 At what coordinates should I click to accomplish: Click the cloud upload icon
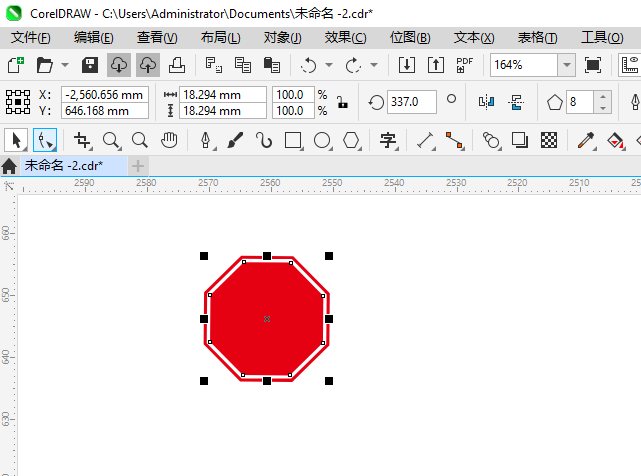point(148,65)
